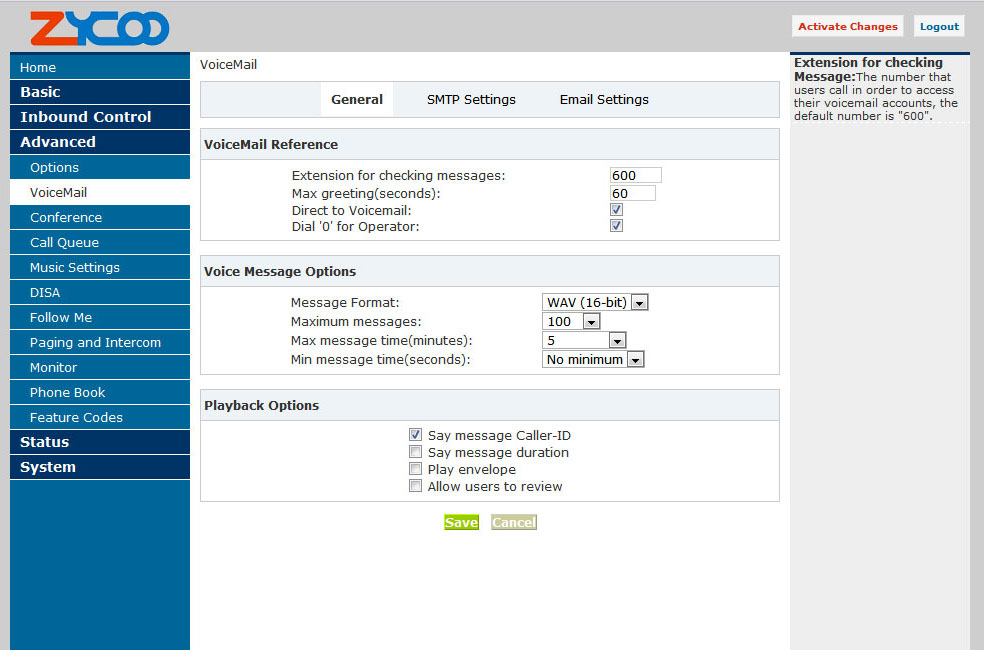Click the Cancel button
984x650 pixels.
pos(514,523)
